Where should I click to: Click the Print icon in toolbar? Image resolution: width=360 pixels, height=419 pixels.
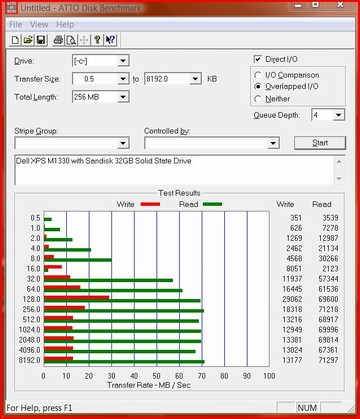coord(58,40)
